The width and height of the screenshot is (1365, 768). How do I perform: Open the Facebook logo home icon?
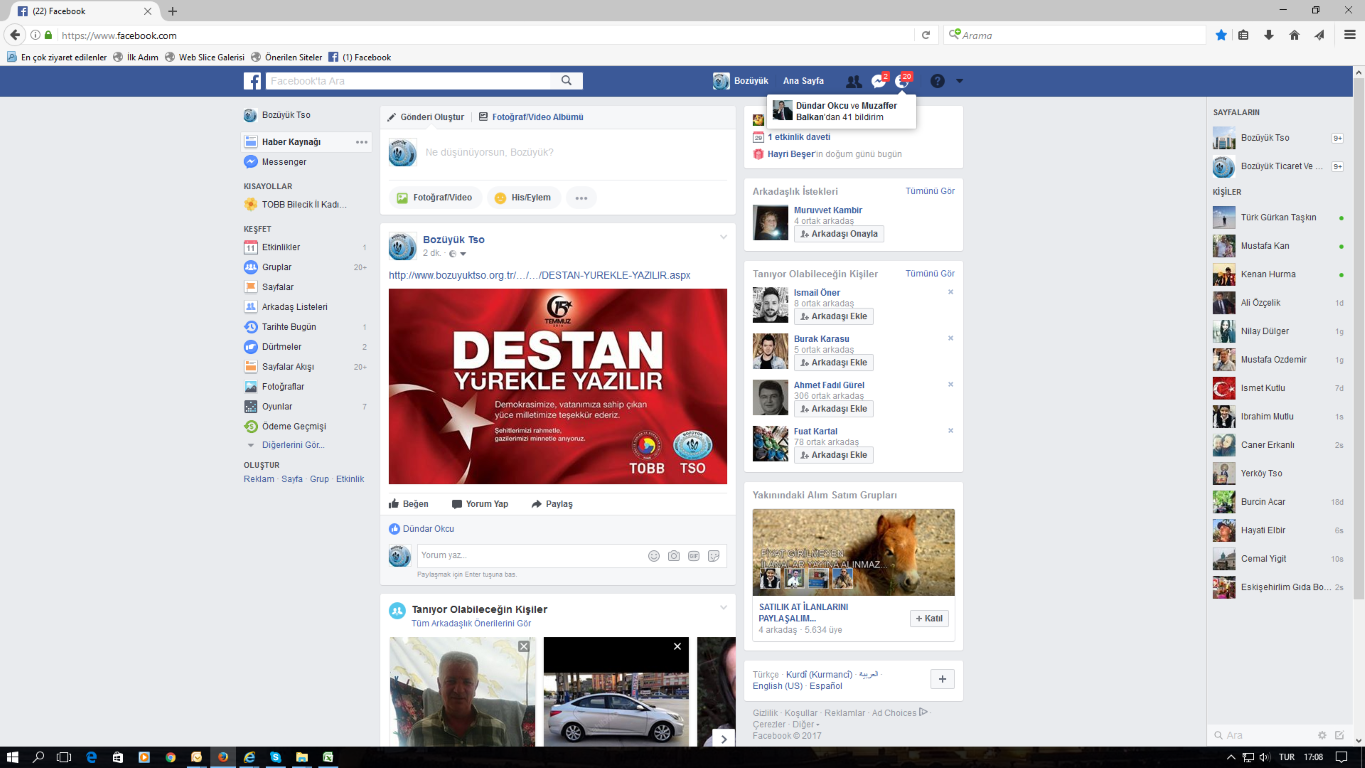252,81
